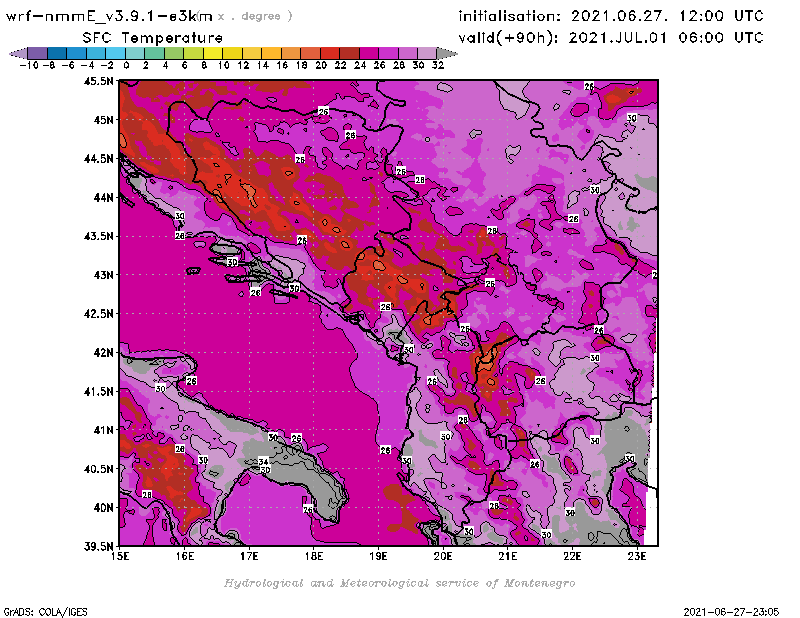Click the "wrf-nmmE_v3.9.1-e3km" model label
The image size is (800, 618).
tap(109, 16)
